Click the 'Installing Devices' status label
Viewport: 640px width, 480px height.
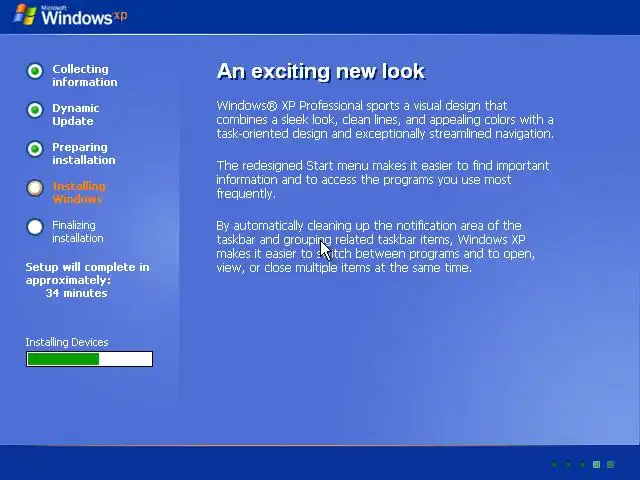pyautogui.click(x=67, y=342)
